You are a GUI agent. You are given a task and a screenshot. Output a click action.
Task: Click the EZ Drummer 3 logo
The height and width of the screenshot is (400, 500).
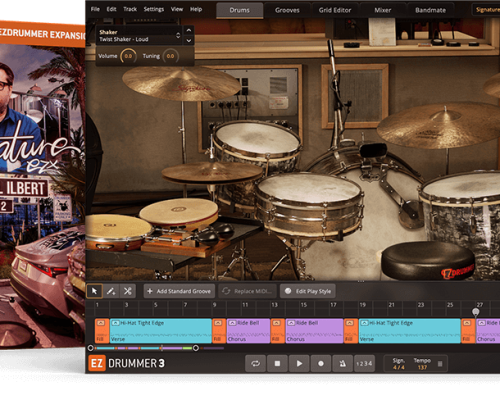click(x=126, y=363)
